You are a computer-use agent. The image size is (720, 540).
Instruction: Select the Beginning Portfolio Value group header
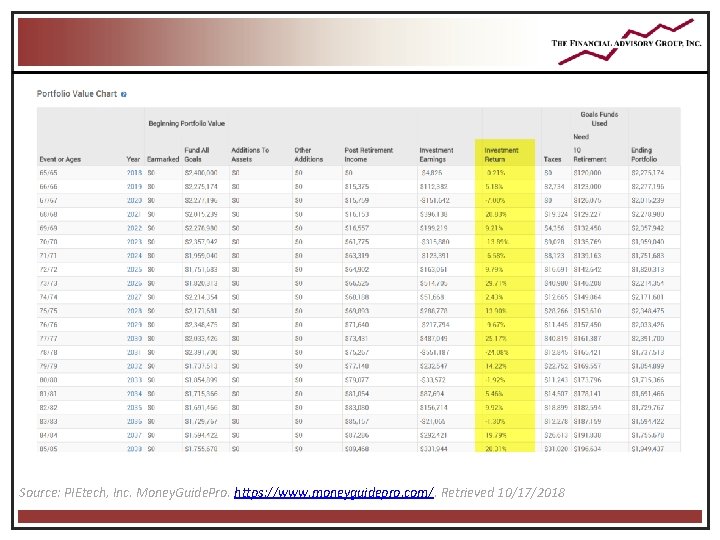tap(186, 124)
